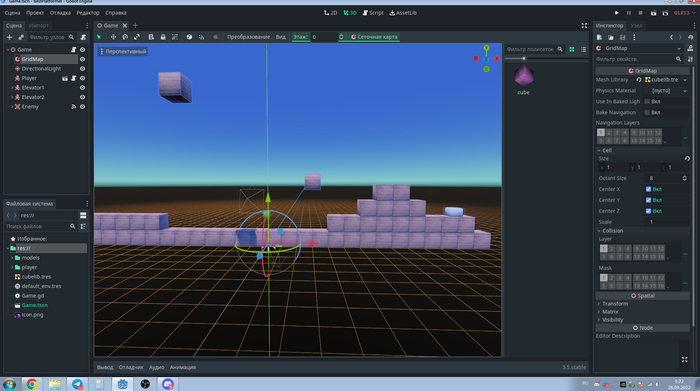
Task: Enable Bake Navigation checkbox
Action: [x=647, y=112]
